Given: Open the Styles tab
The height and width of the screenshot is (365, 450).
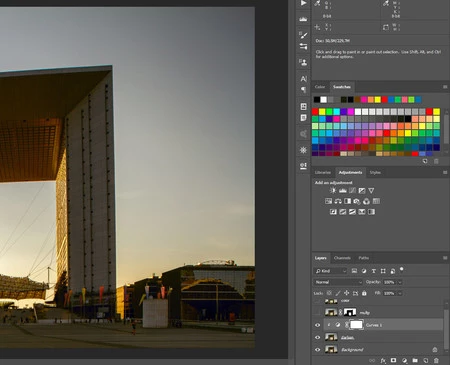Looking at the screenshot, I should [x=375, y=173].
